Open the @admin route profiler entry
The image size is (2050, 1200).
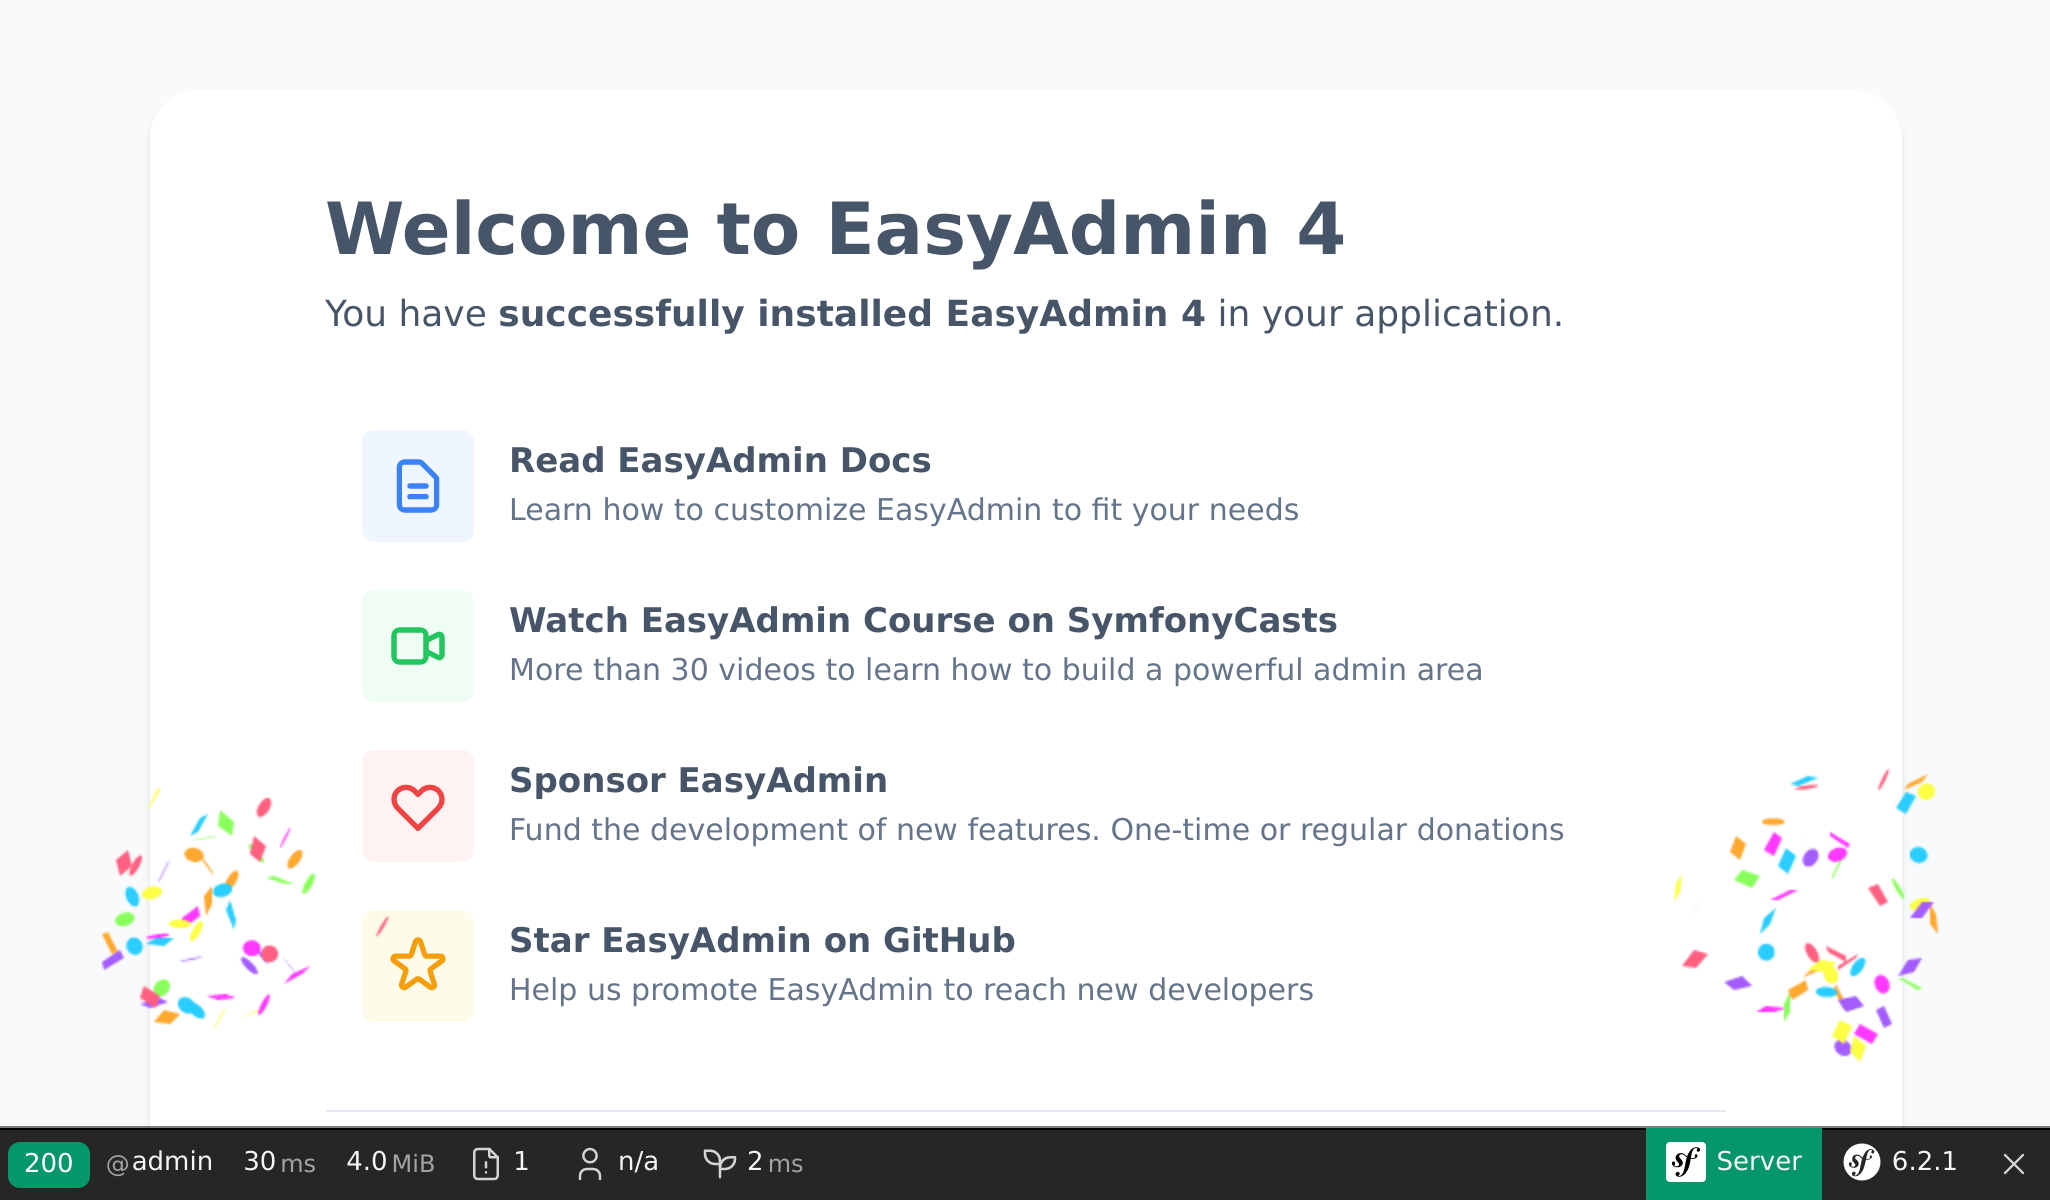[x=159, y=1162]
